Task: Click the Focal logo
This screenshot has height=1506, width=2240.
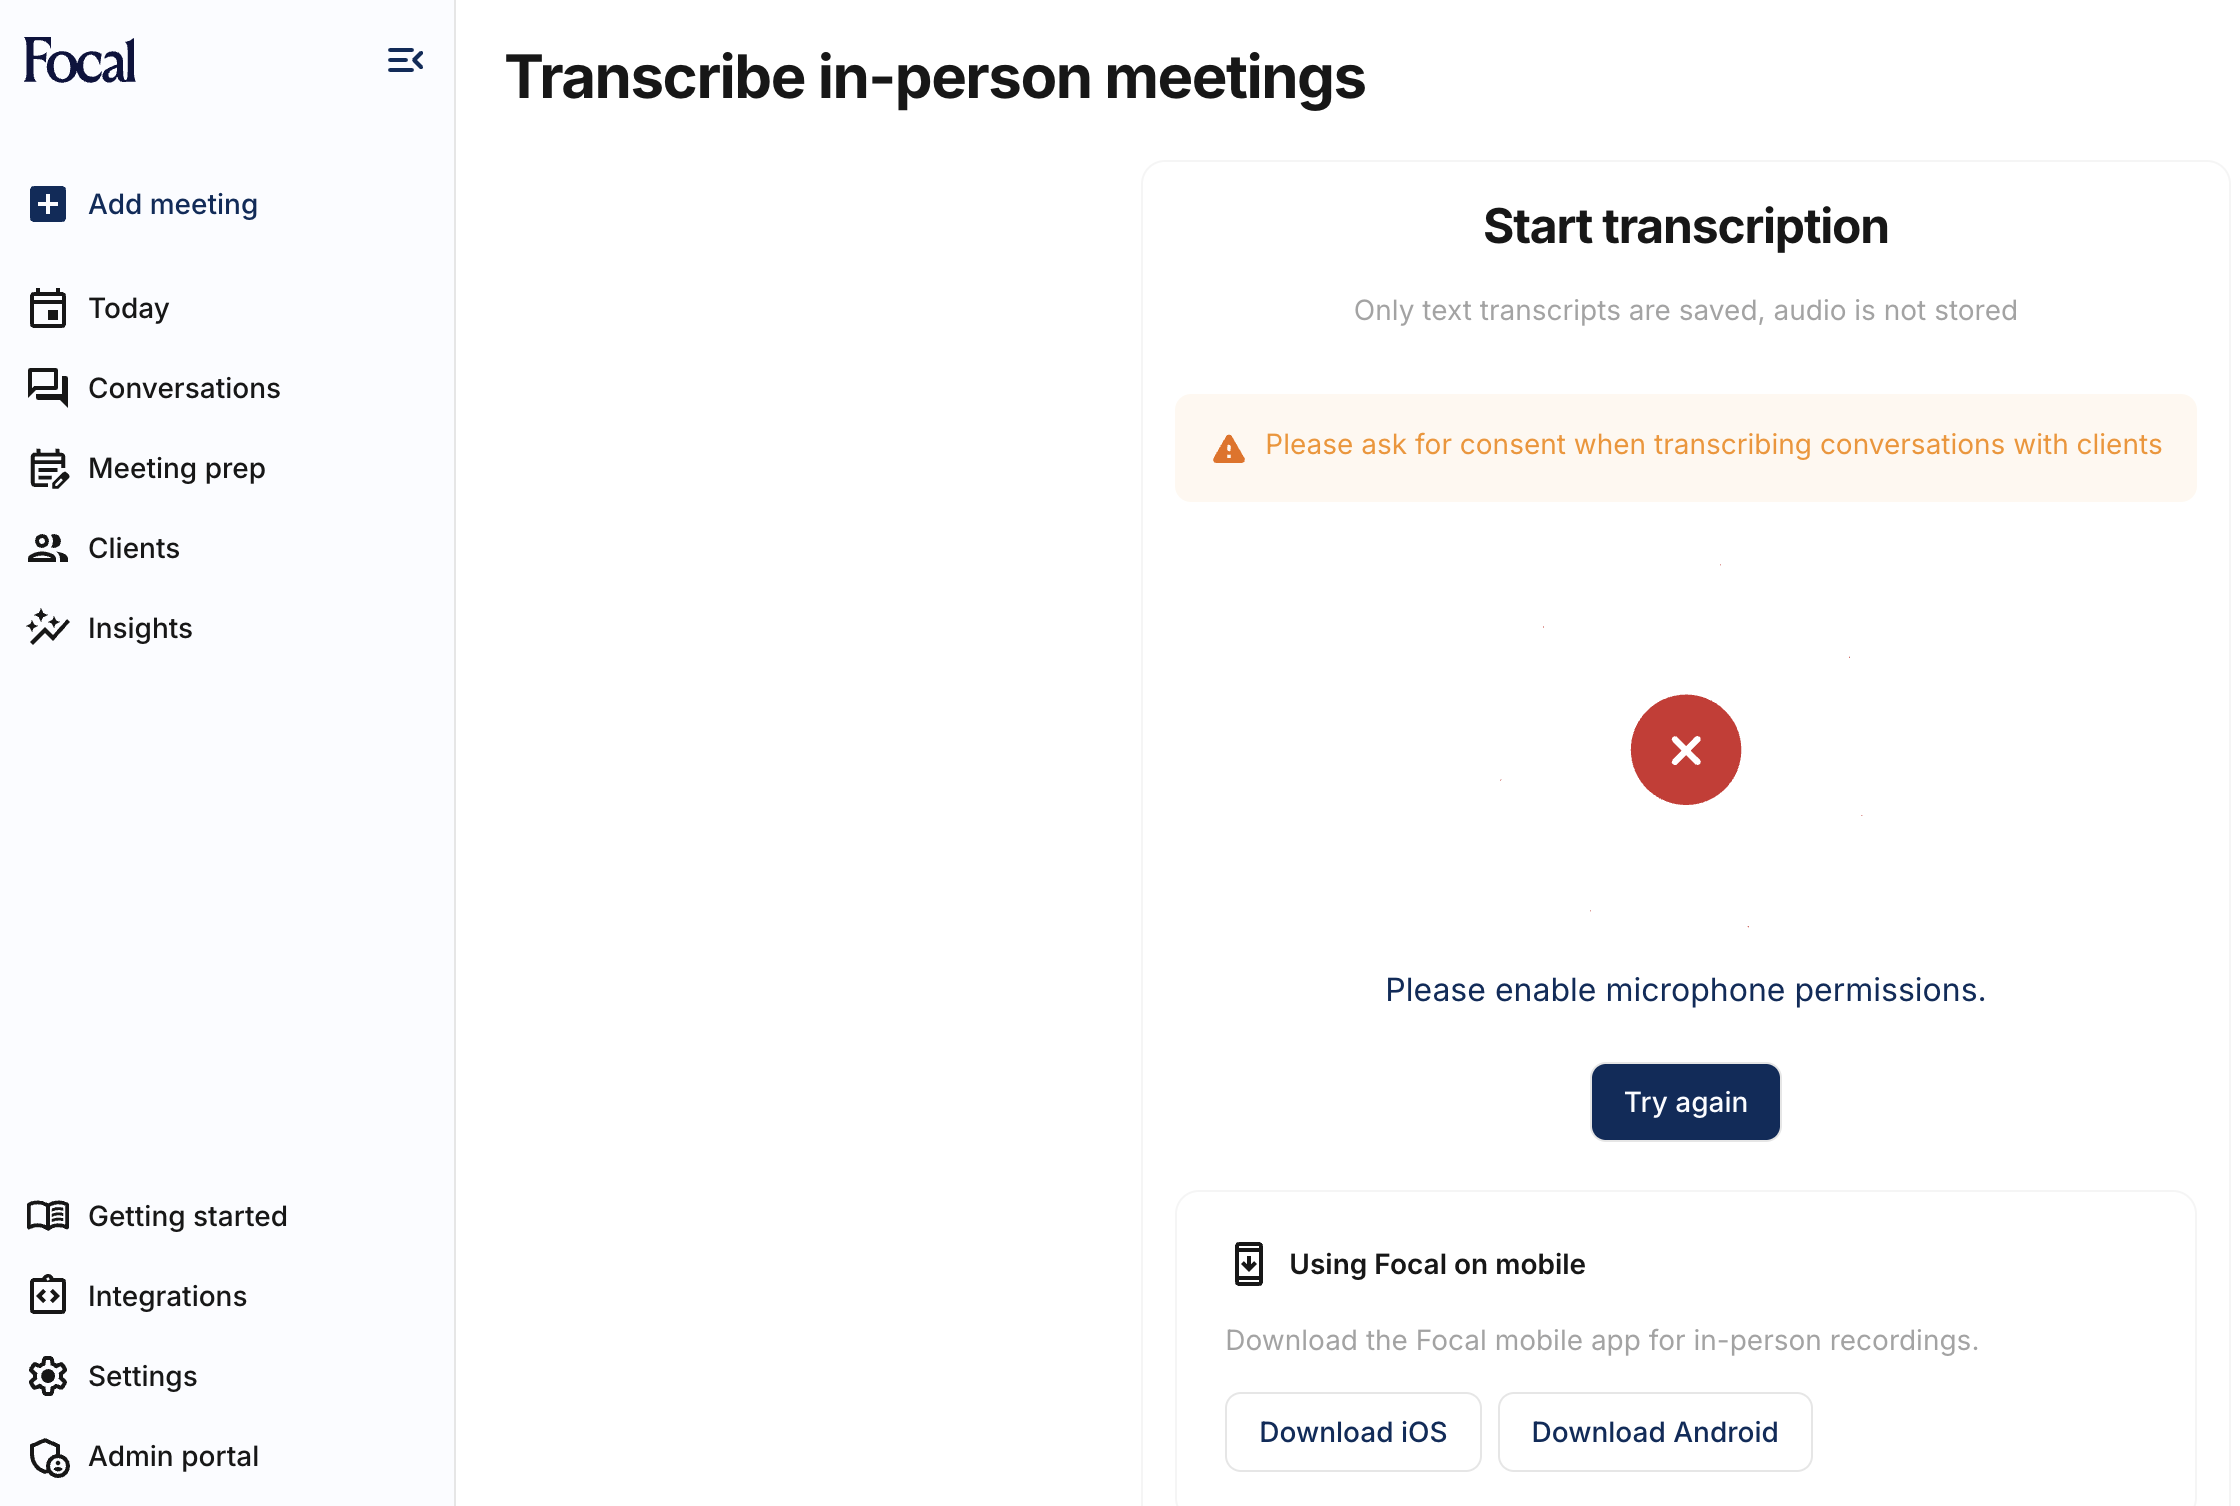Action: [80, 61]
